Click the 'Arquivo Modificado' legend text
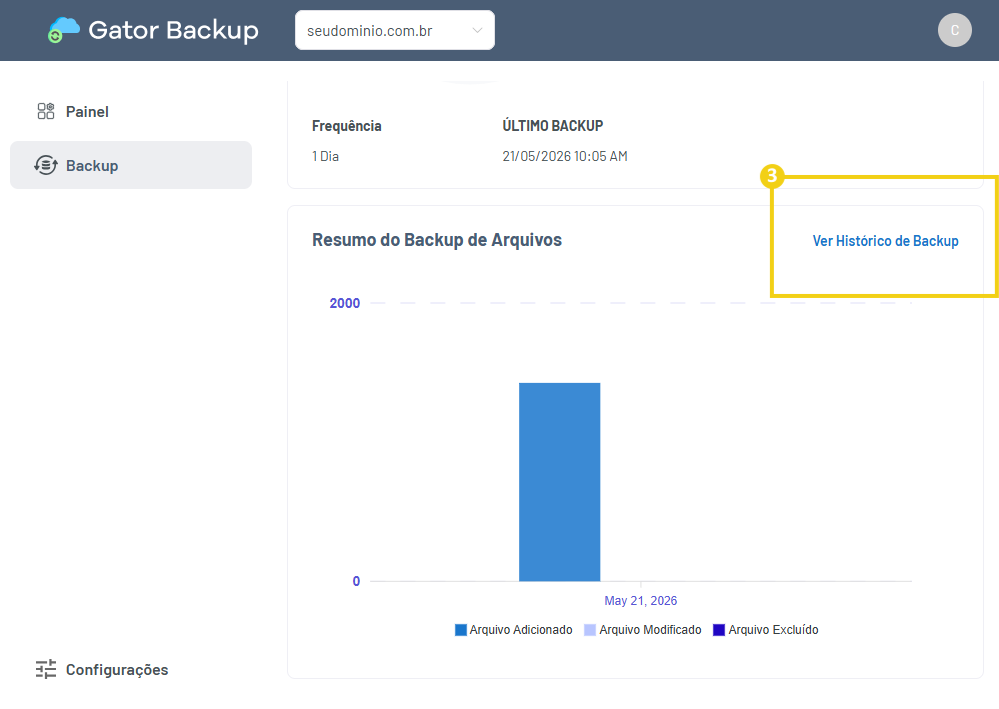 [650, 630]
